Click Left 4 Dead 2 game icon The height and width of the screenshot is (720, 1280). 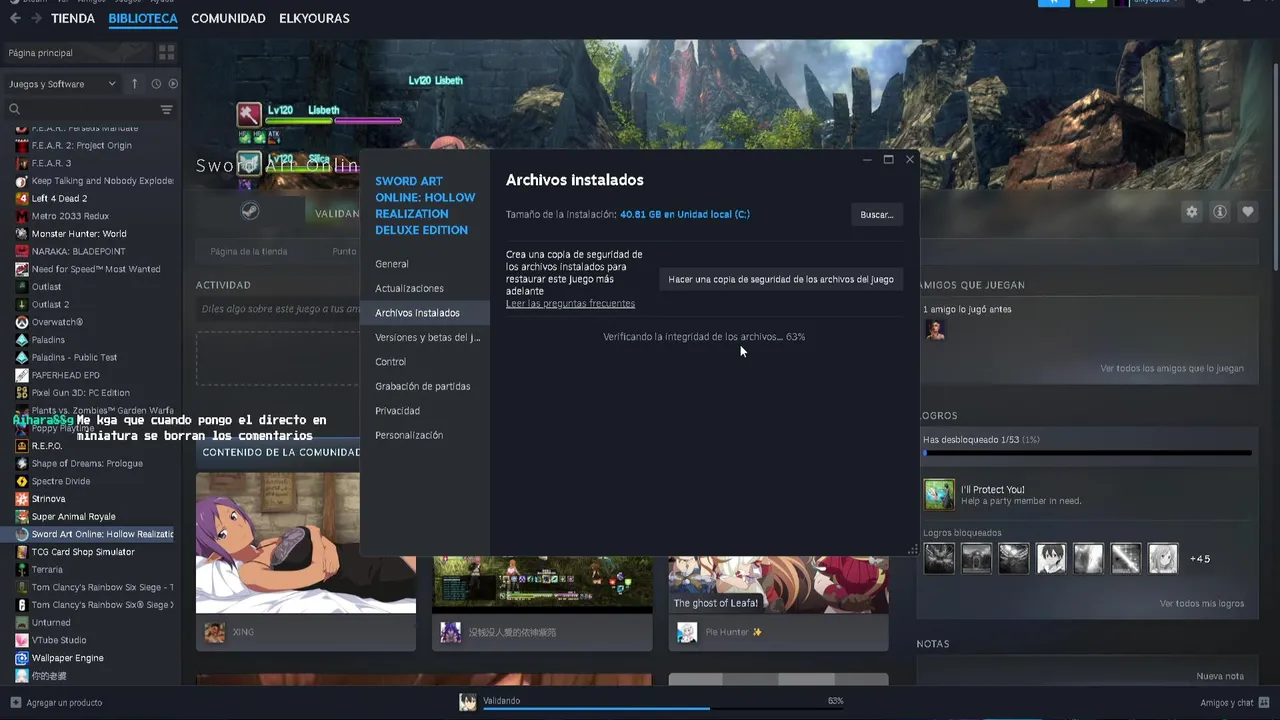22,198
